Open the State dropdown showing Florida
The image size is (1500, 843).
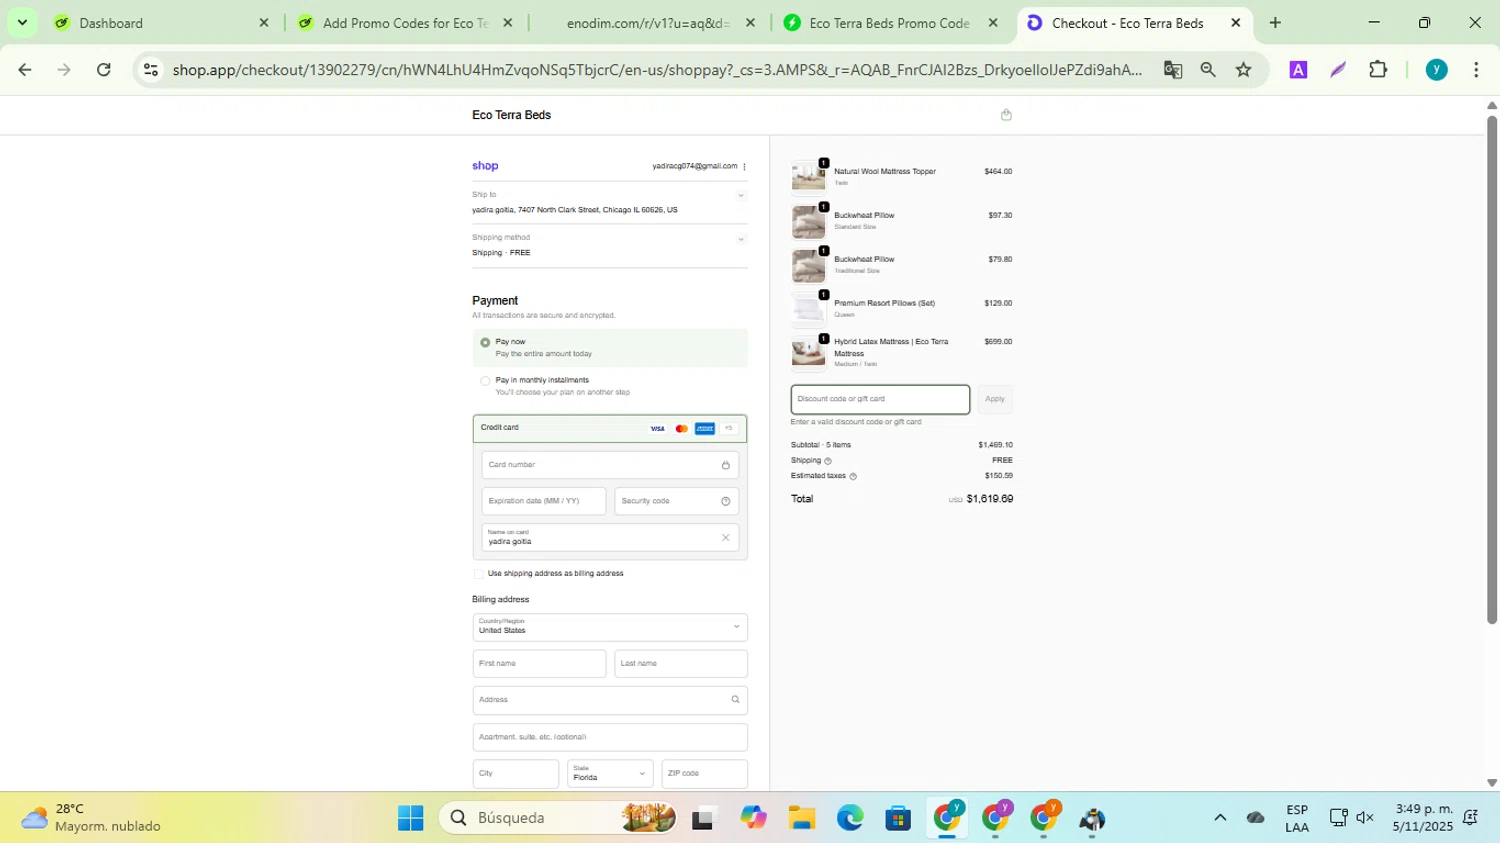[x=610, y=774]
